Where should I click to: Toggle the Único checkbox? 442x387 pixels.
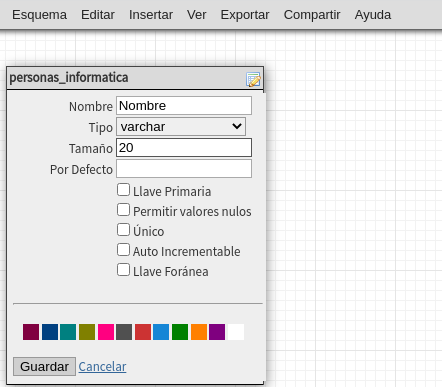tap(123, 230)
